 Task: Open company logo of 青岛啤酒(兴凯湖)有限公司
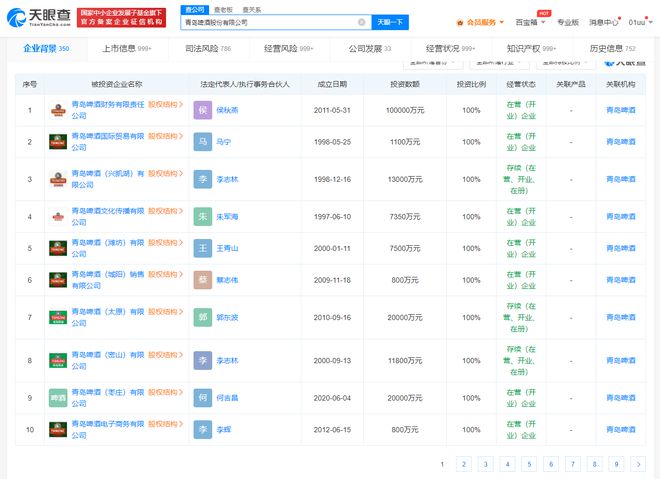(x=58, y=179)
